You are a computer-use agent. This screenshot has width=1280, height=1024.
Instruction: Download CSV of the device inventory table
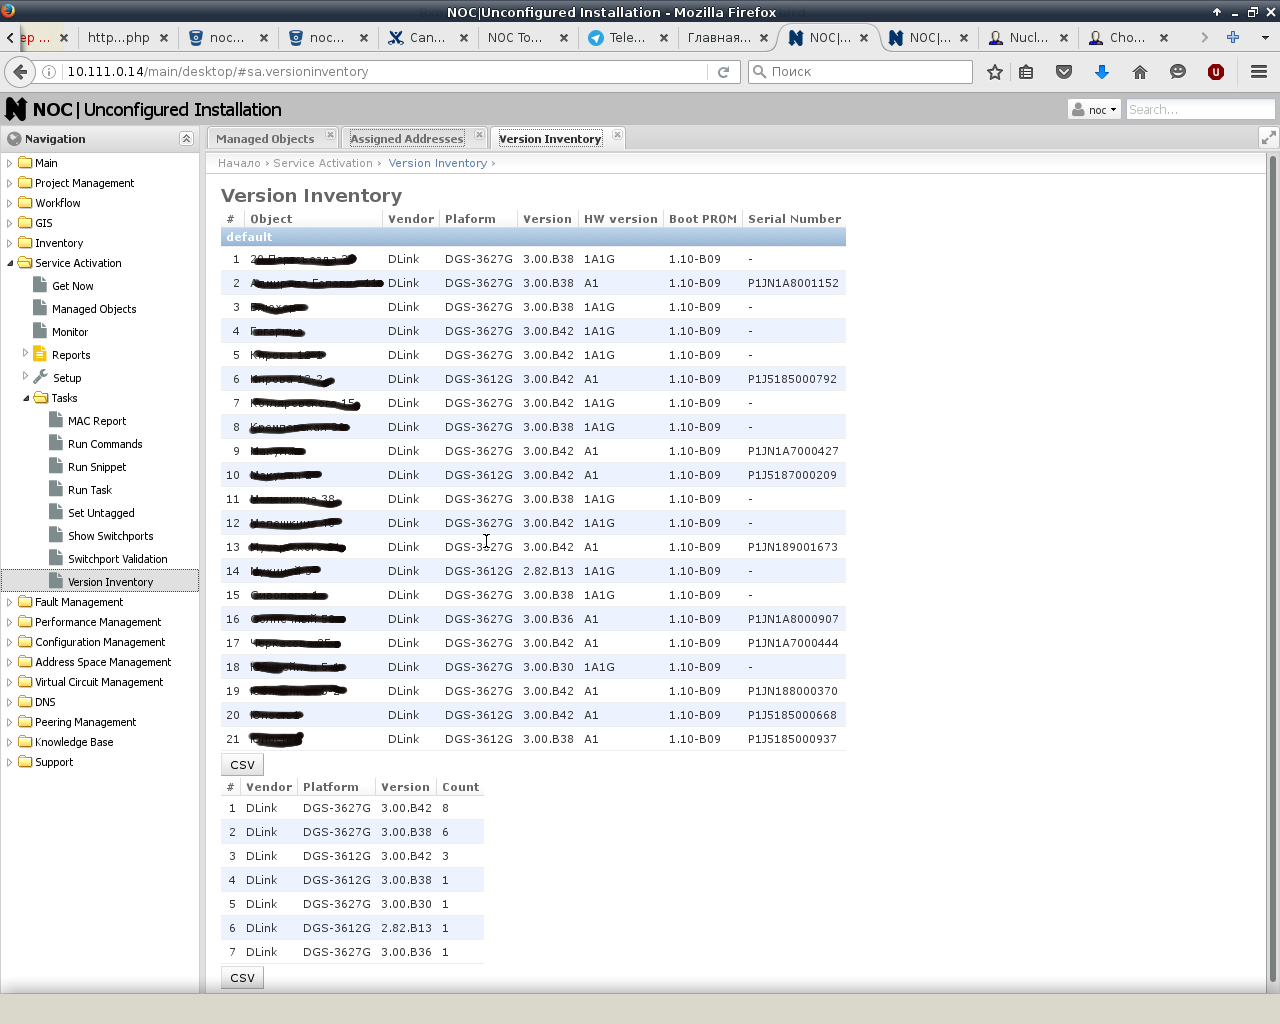pos(242,765)
